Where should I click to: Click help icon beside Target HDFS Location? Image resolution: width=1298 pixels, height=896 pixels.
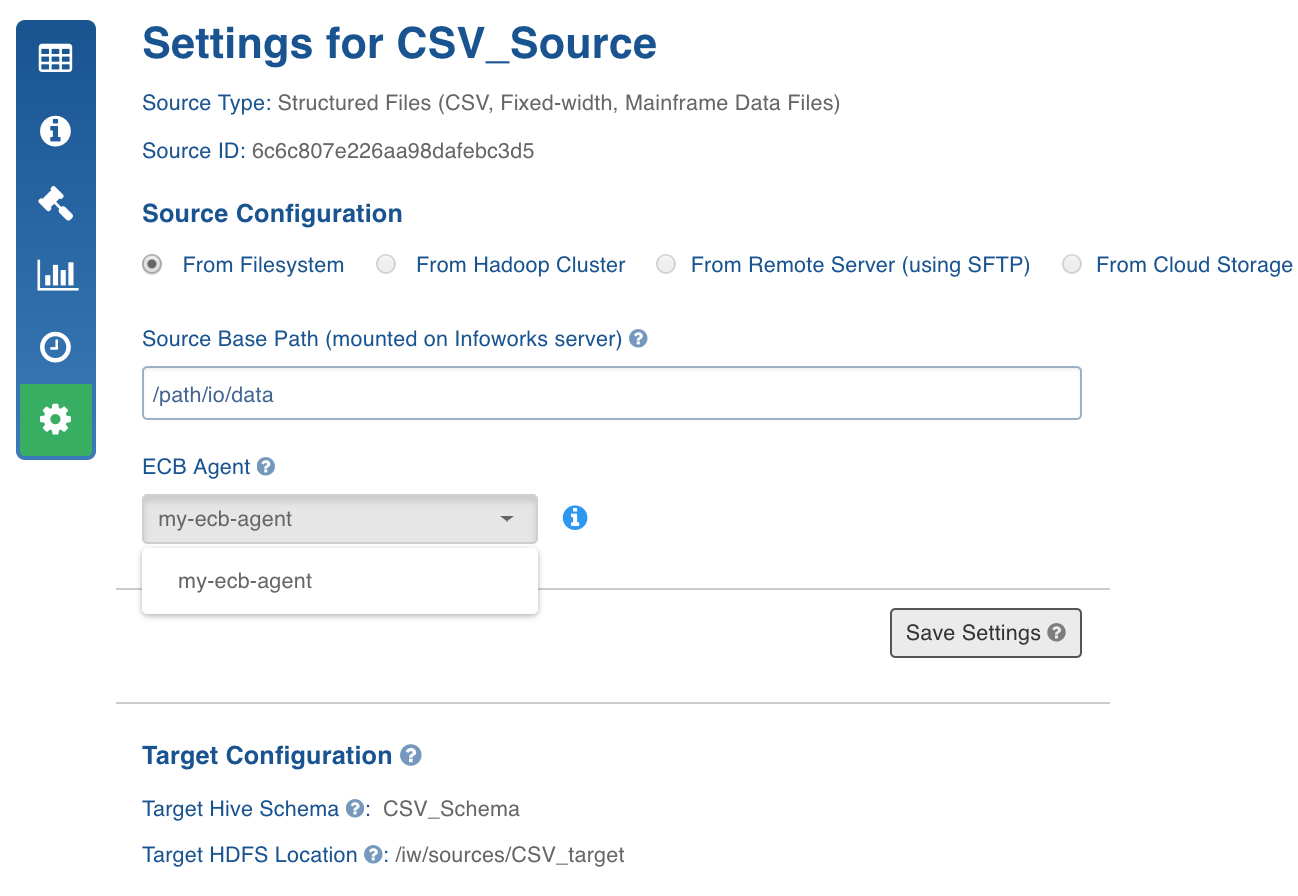pyautogui.click(x=373, y=855)
